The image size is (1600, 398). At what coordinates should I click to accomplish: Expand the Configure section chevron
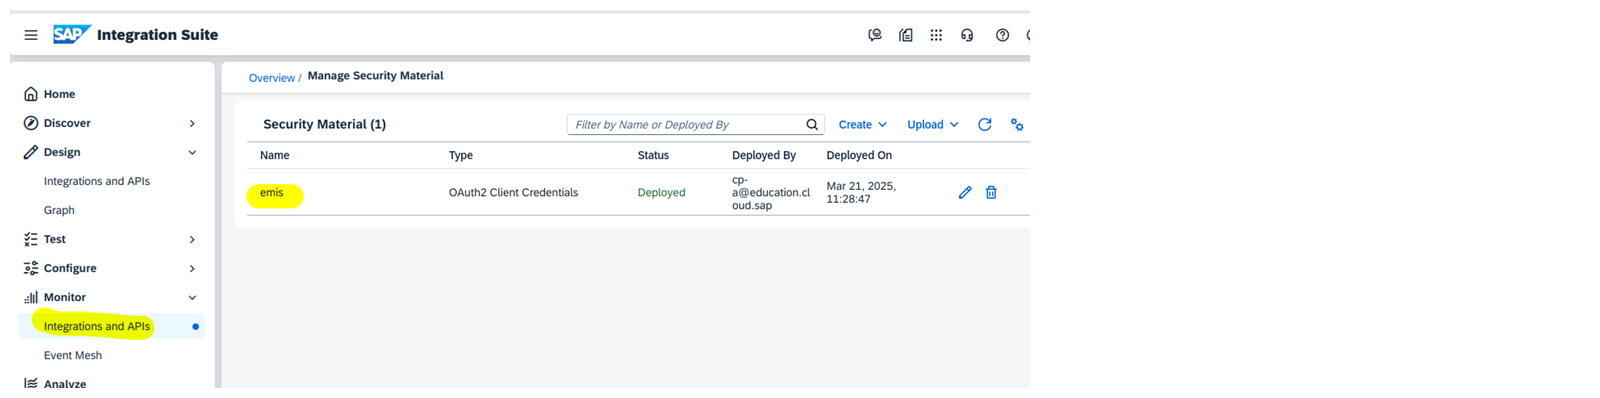point(192,268)
